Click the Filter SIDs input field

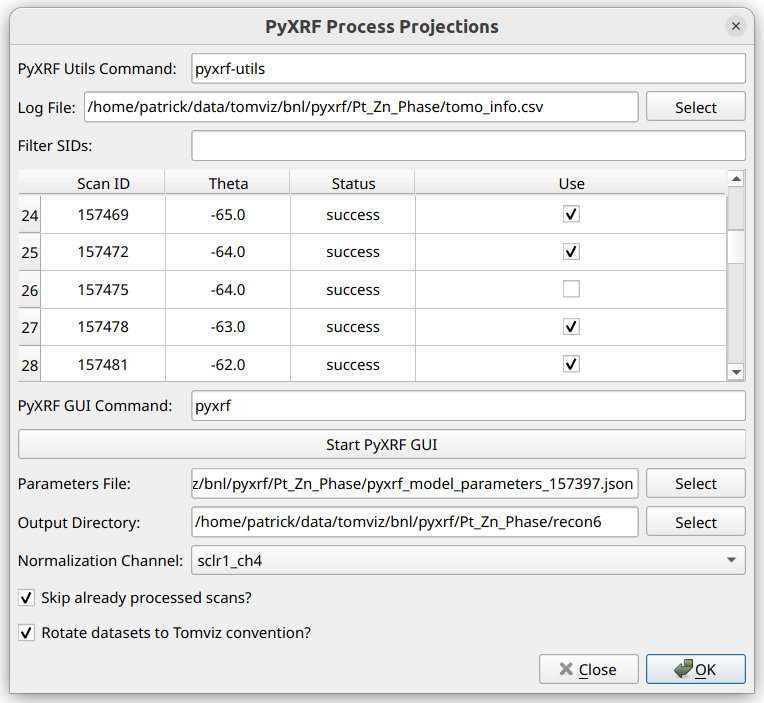[468, 146]
